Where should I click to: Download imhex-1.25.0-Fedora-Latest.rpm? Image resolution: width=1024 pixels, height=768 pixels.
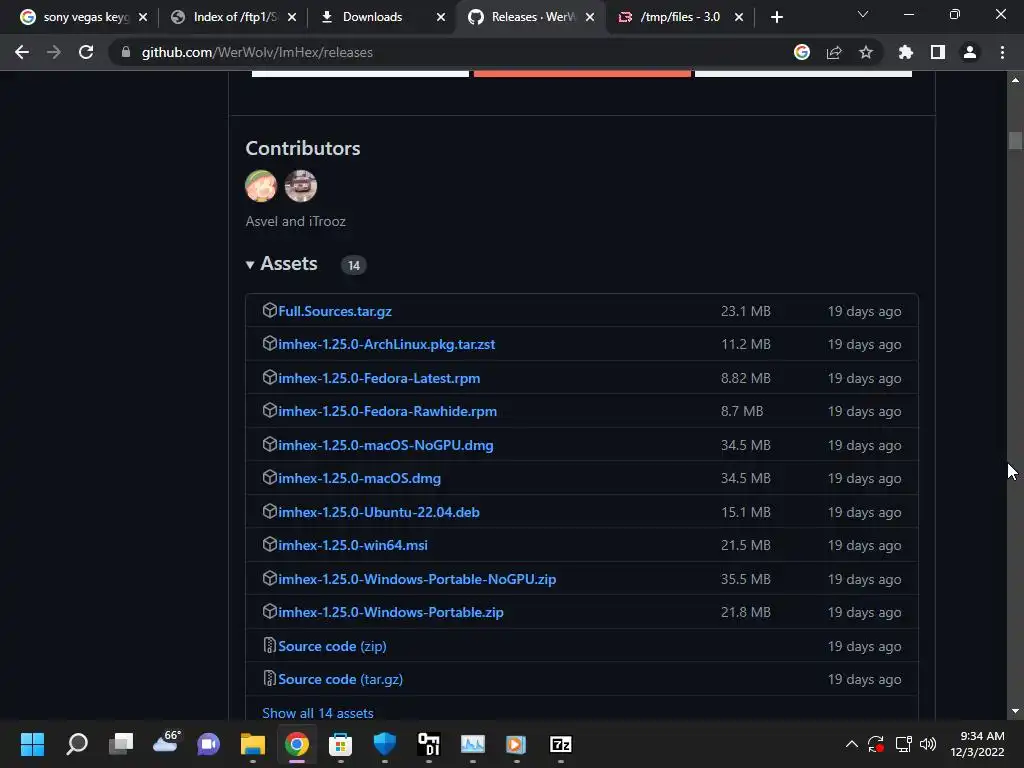tap(379, 378)
